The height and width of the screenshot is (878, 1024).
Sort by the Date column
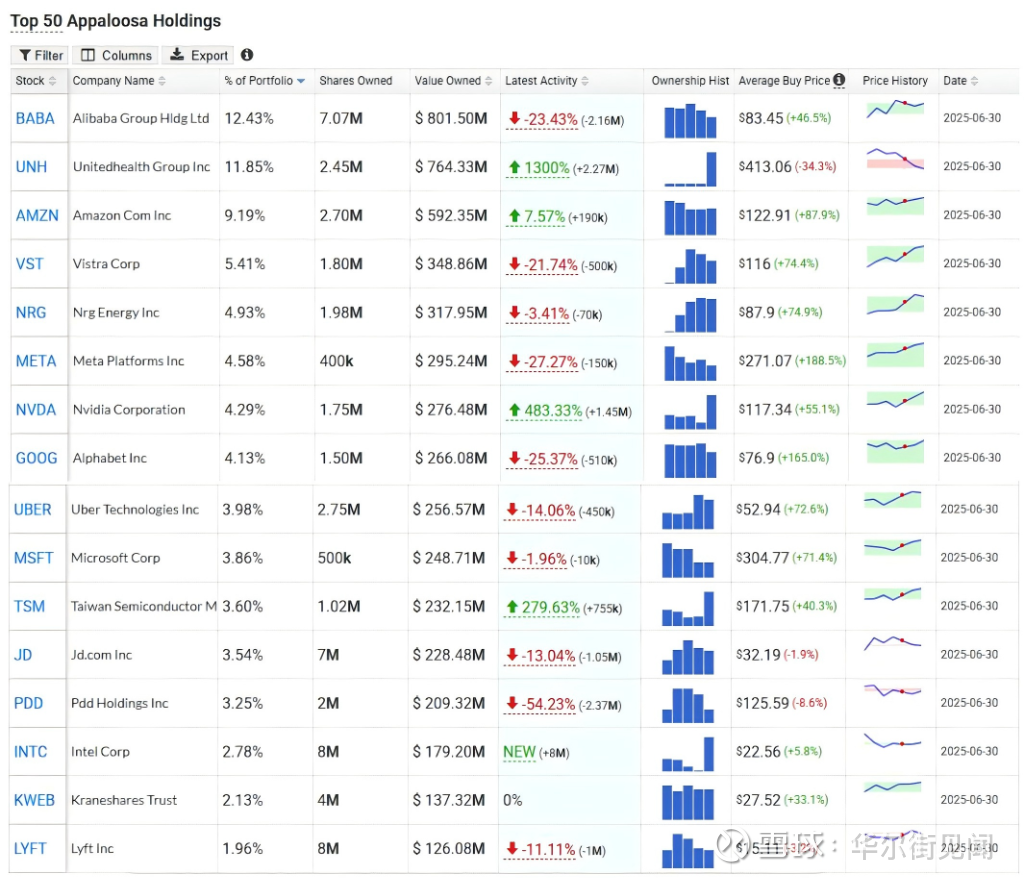coord(961,81)
